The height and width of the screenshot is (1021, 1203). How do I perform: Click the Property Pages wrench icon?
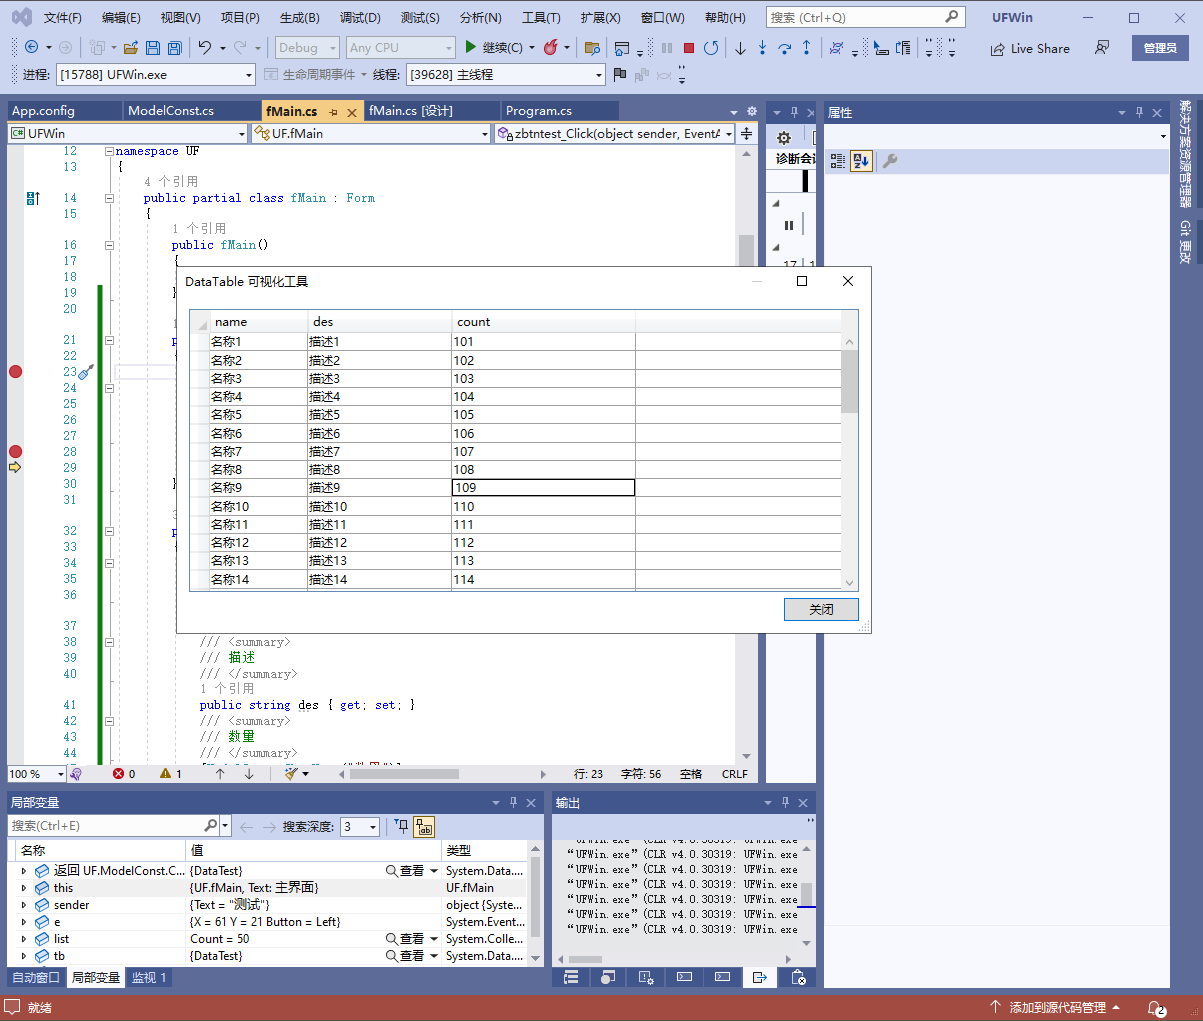click(x=890, y=161)
